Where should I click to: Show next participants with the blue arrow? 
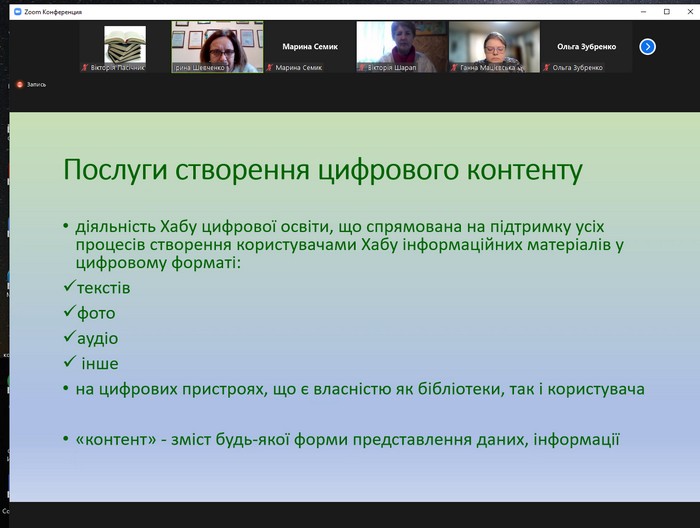[x=647, y=46]
